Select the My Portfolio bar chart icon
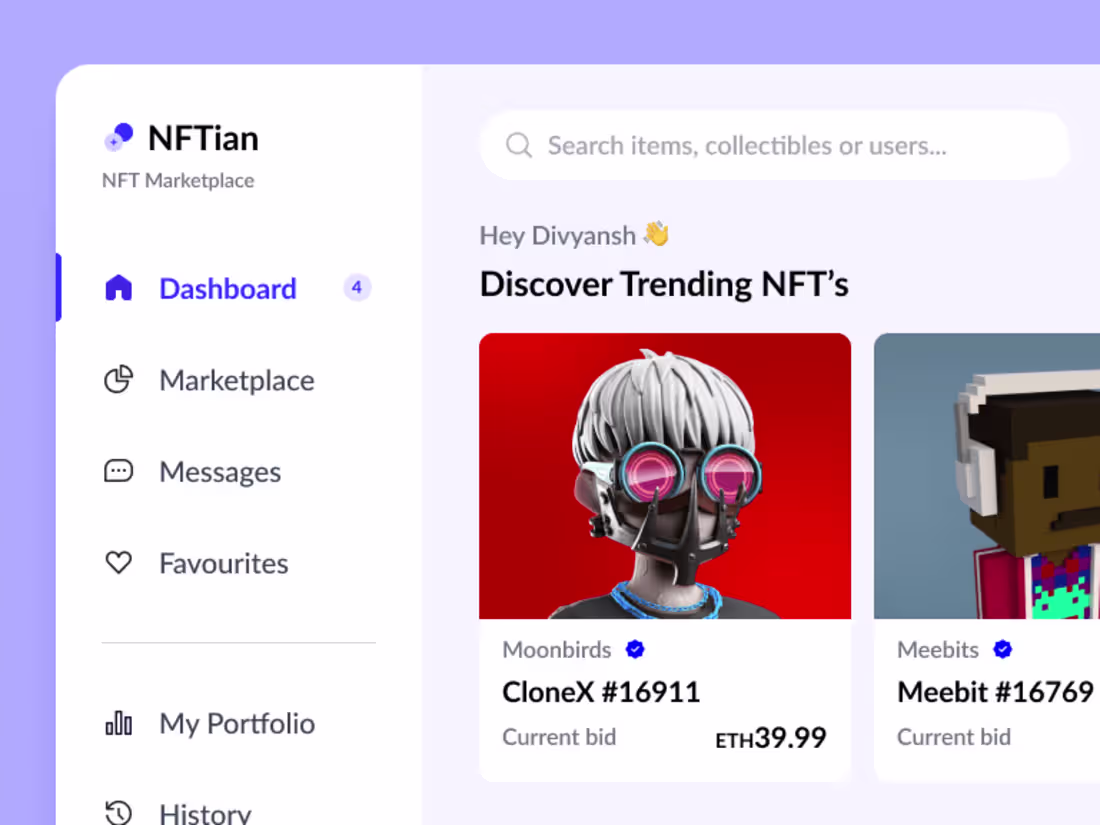 click(119, 723)
